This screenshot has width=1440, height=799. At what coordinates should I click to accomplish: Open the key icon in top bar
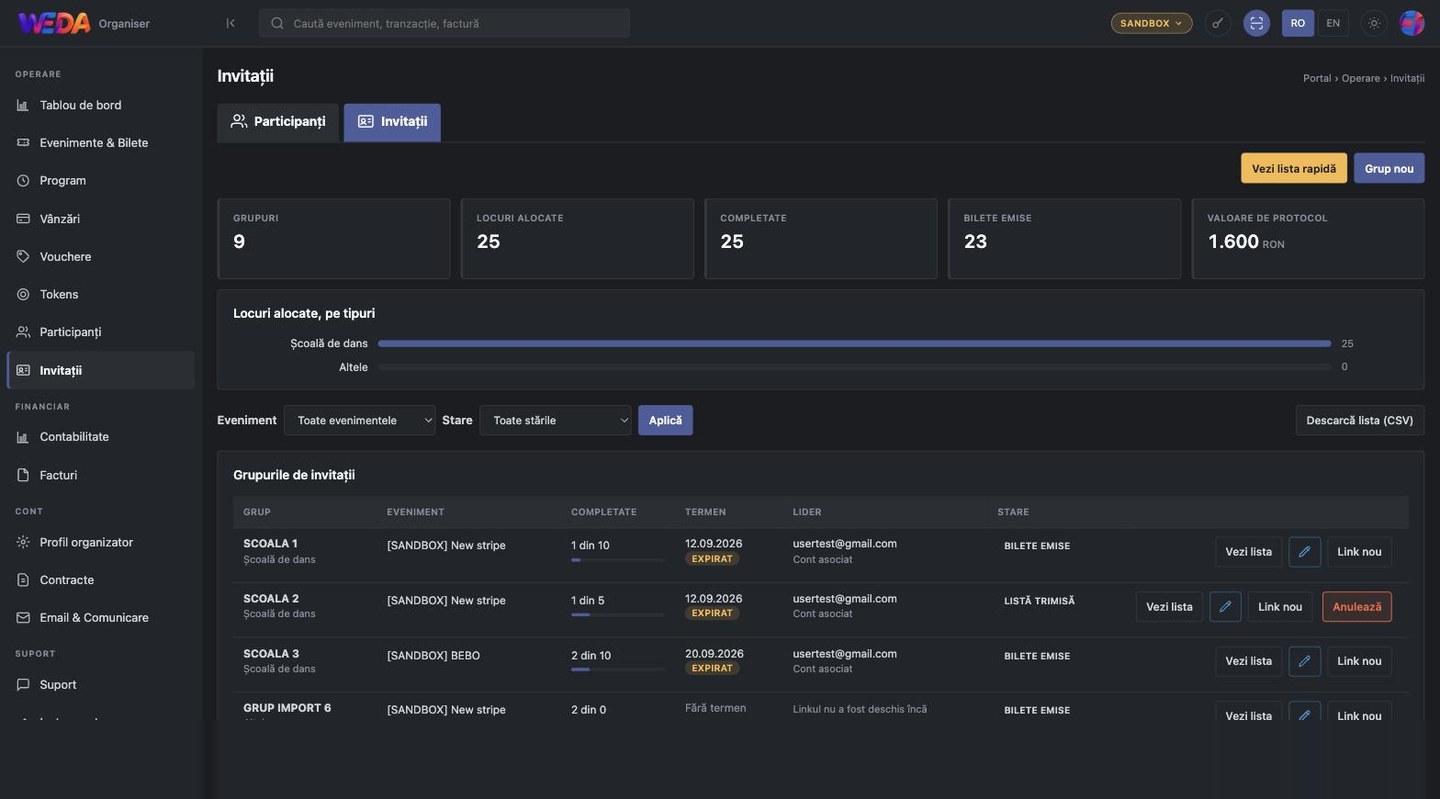point(1217,23)
